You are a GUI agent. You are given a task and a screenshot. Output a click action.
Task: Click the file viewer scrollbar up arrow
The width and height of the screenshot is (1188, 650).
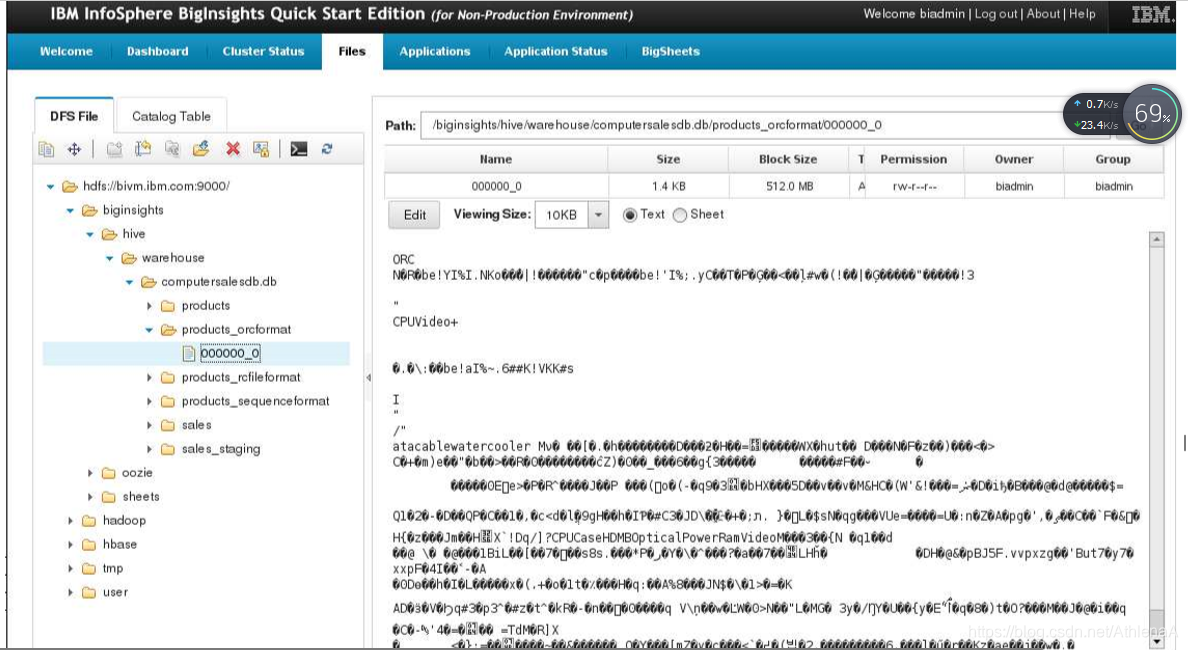[1156, 239]
